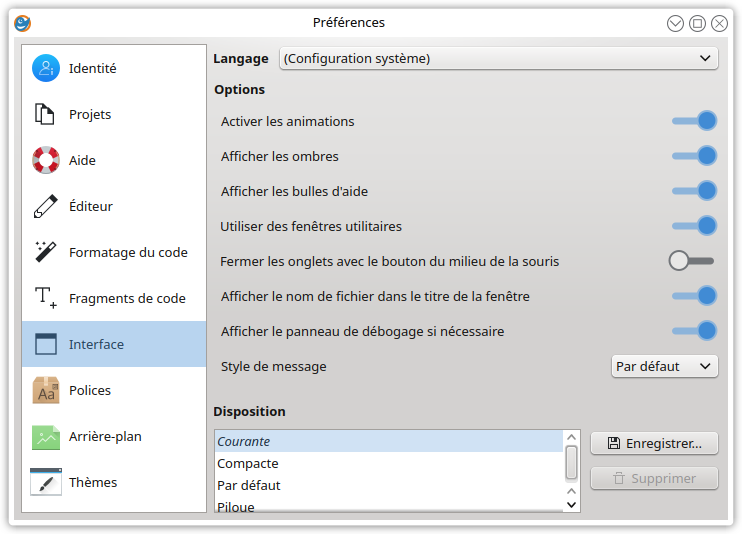Select the Projets documents icon

tap(44, 114)
